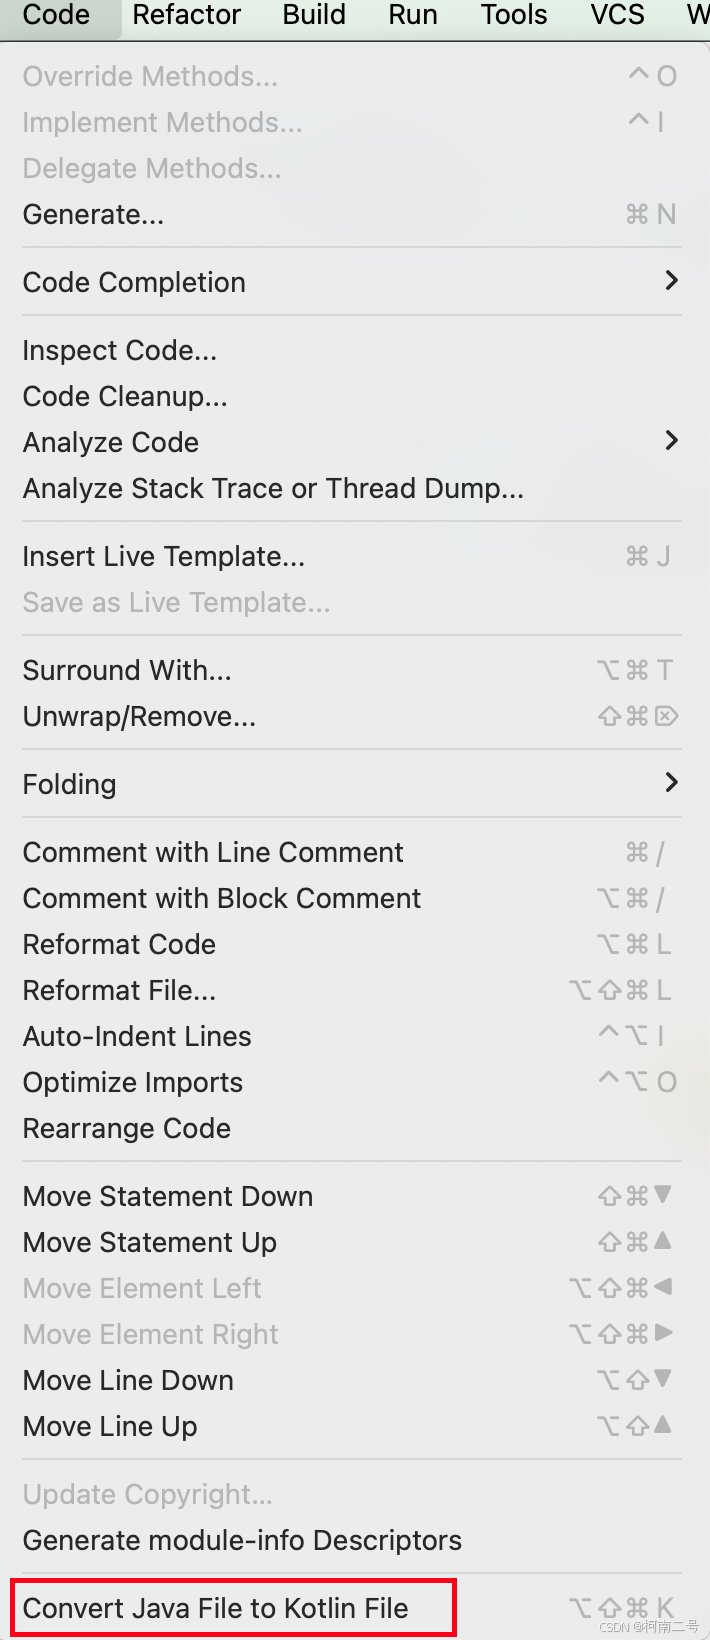Open Inspect Code...
This screenshot has width=710, height=1640.
pyautogui.click(x=119, y=350)
